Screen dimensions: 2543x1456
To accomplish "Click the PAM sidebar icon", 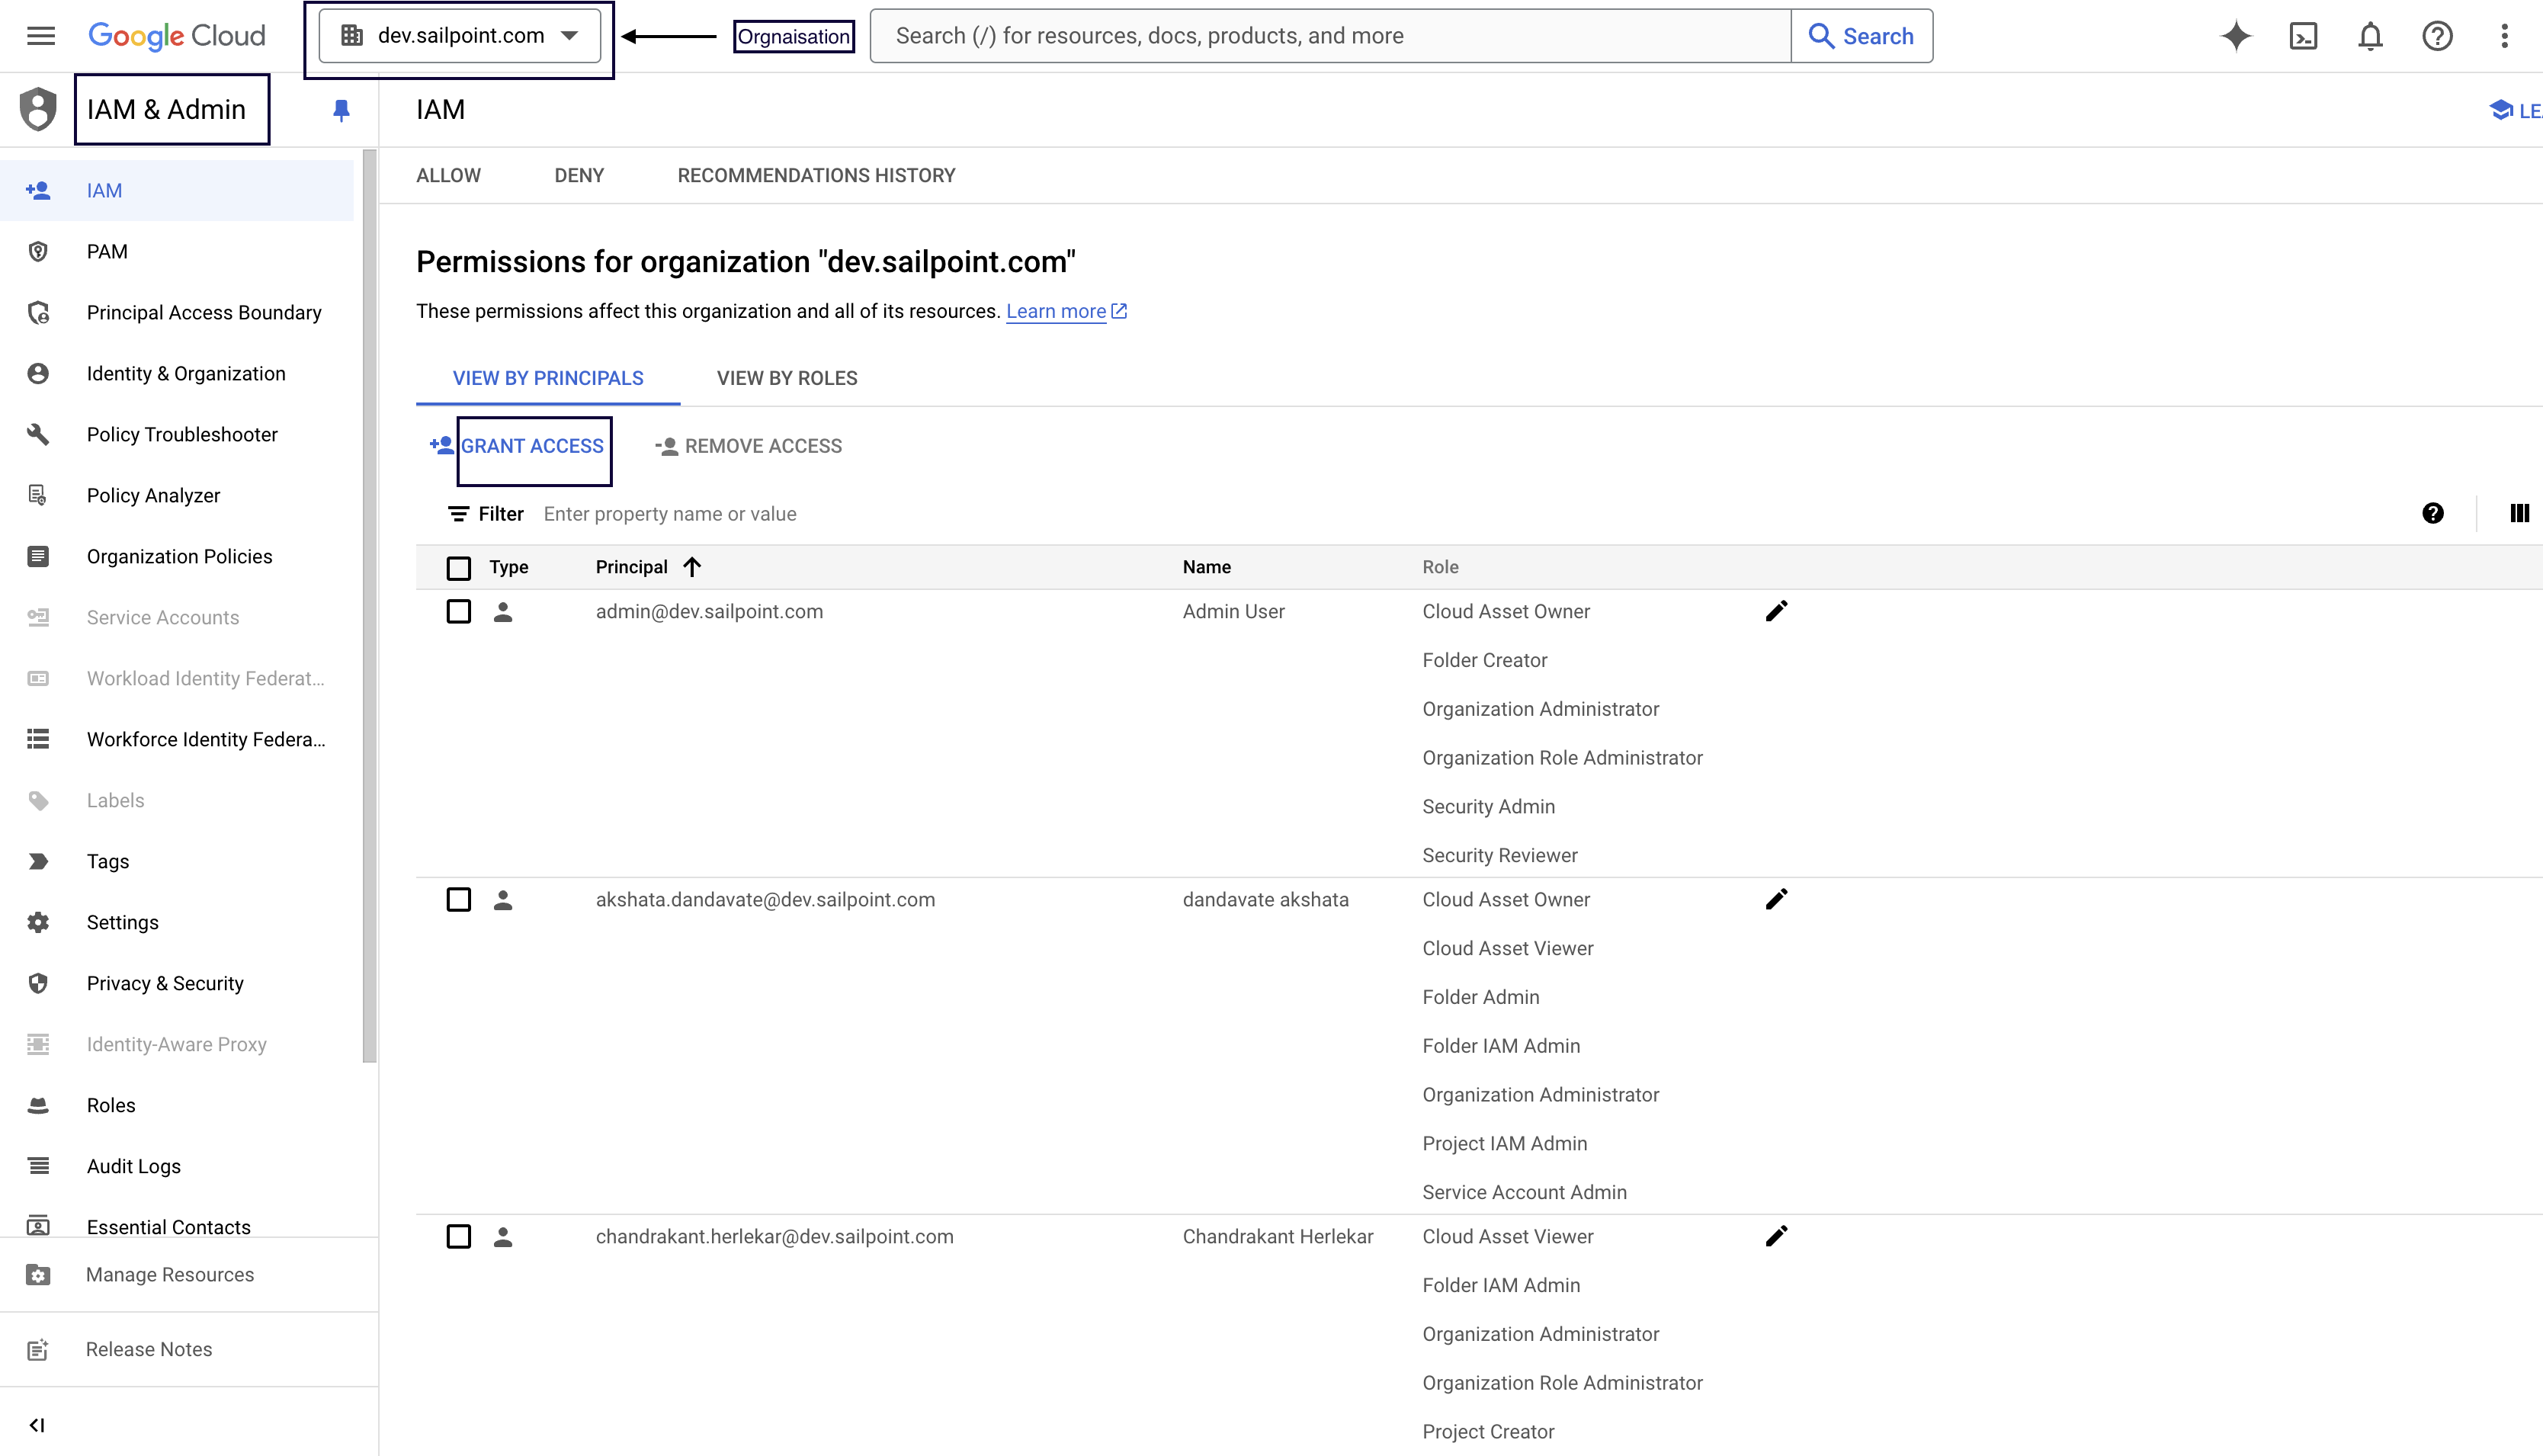I will [x=38, y=251].
